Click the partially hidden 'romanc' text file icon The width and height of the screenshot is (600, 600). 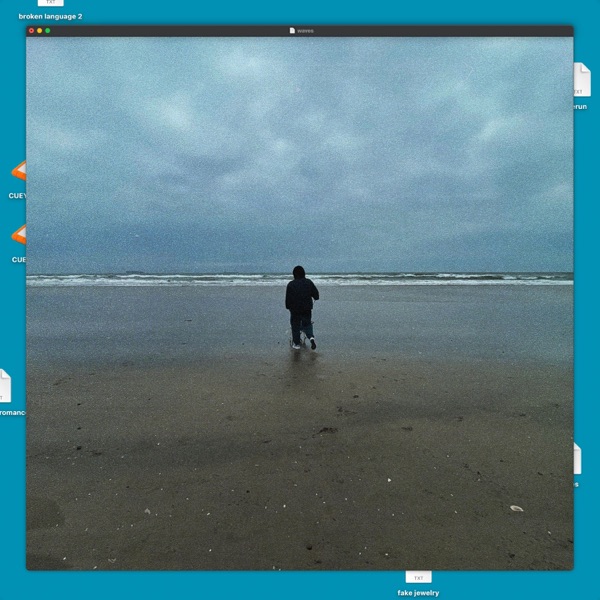click(5, 386)
